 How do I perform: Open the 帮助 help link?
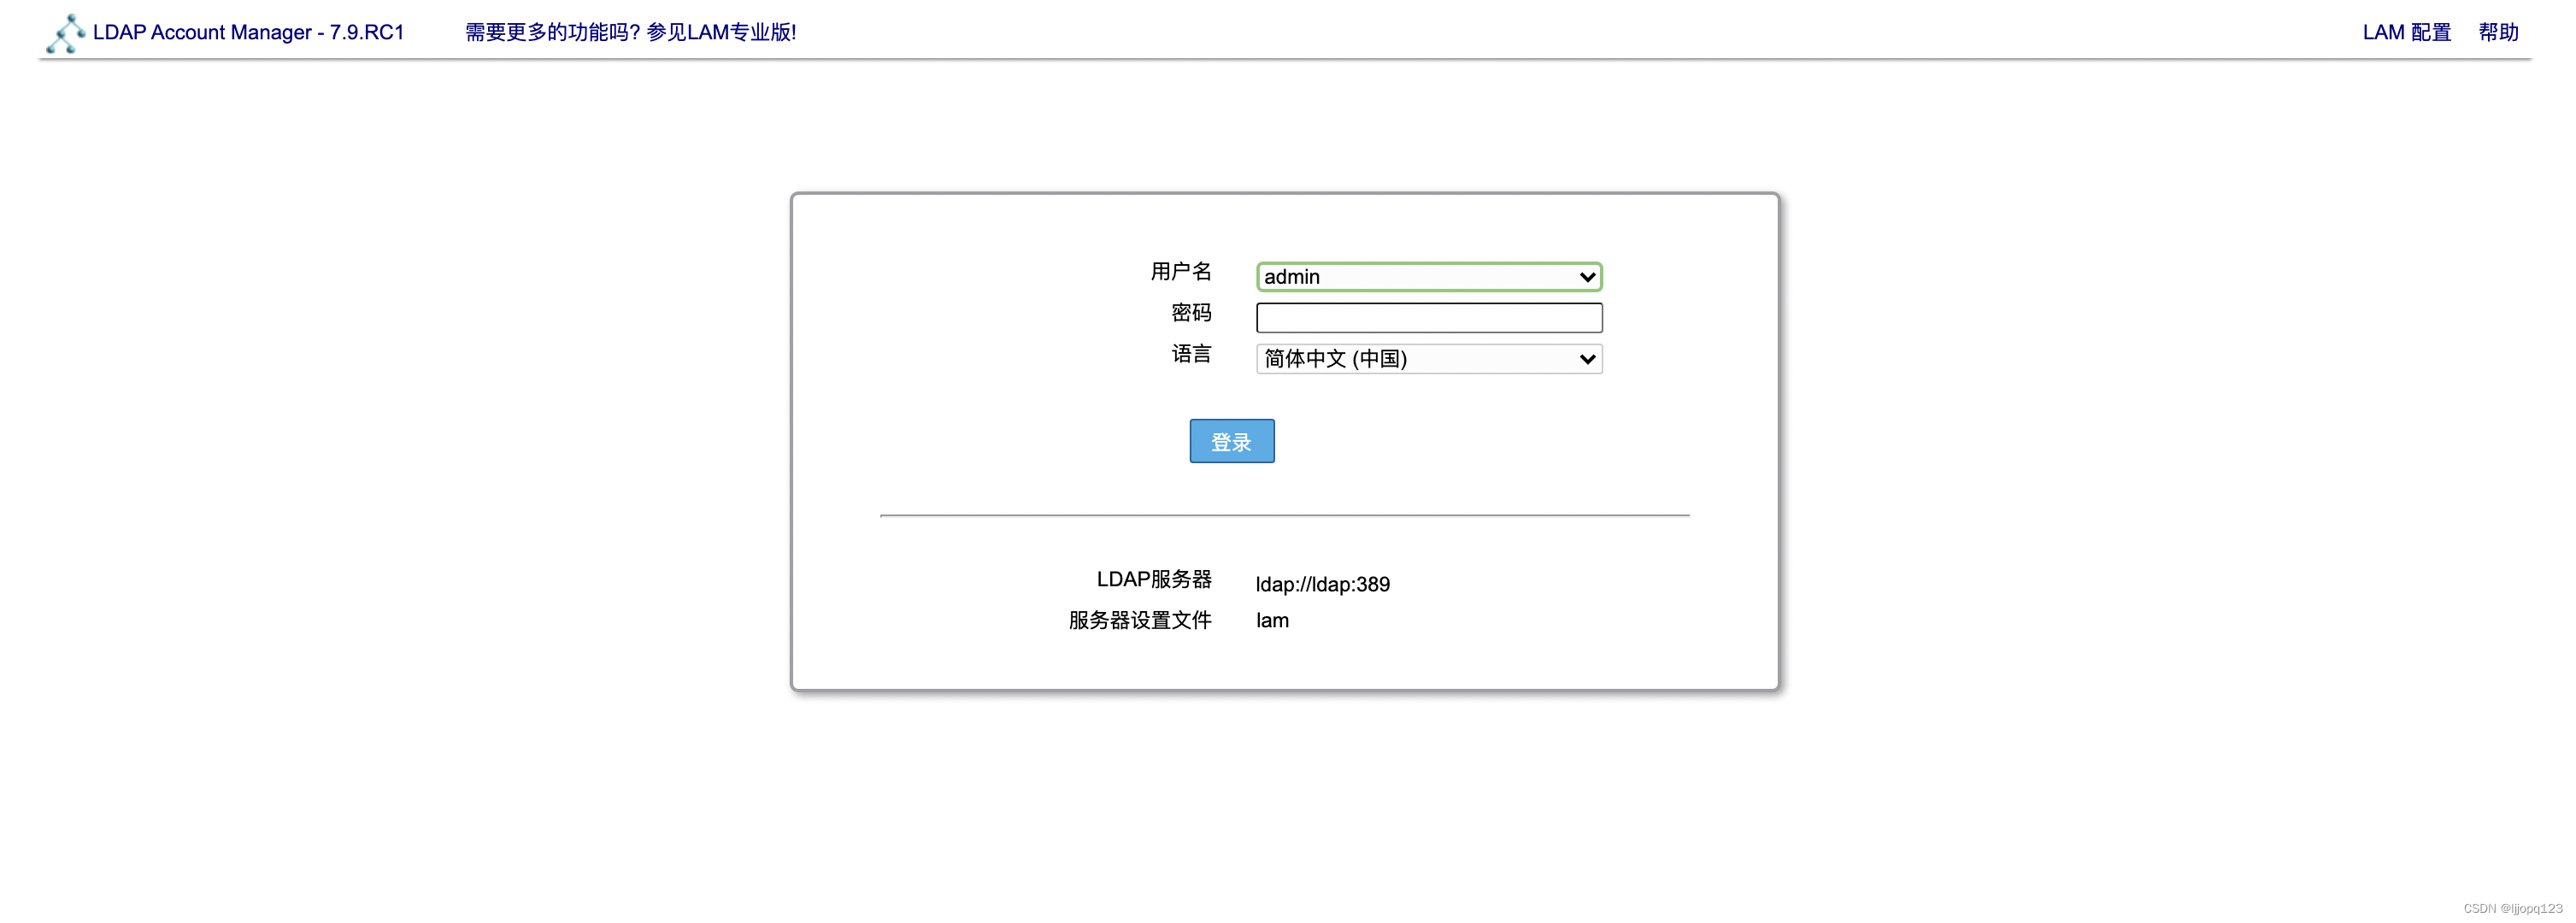pyautogui.click(x=2498, y=32)
